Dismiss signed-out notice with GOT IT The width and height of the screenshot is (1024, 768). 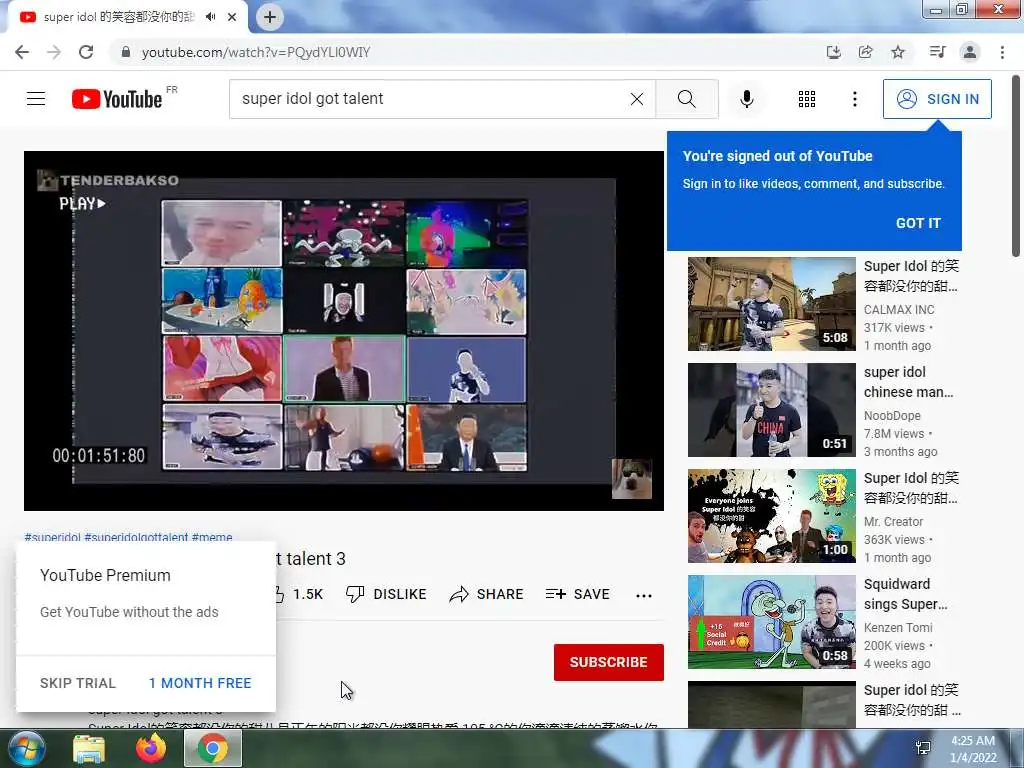[x=918, y=223]
